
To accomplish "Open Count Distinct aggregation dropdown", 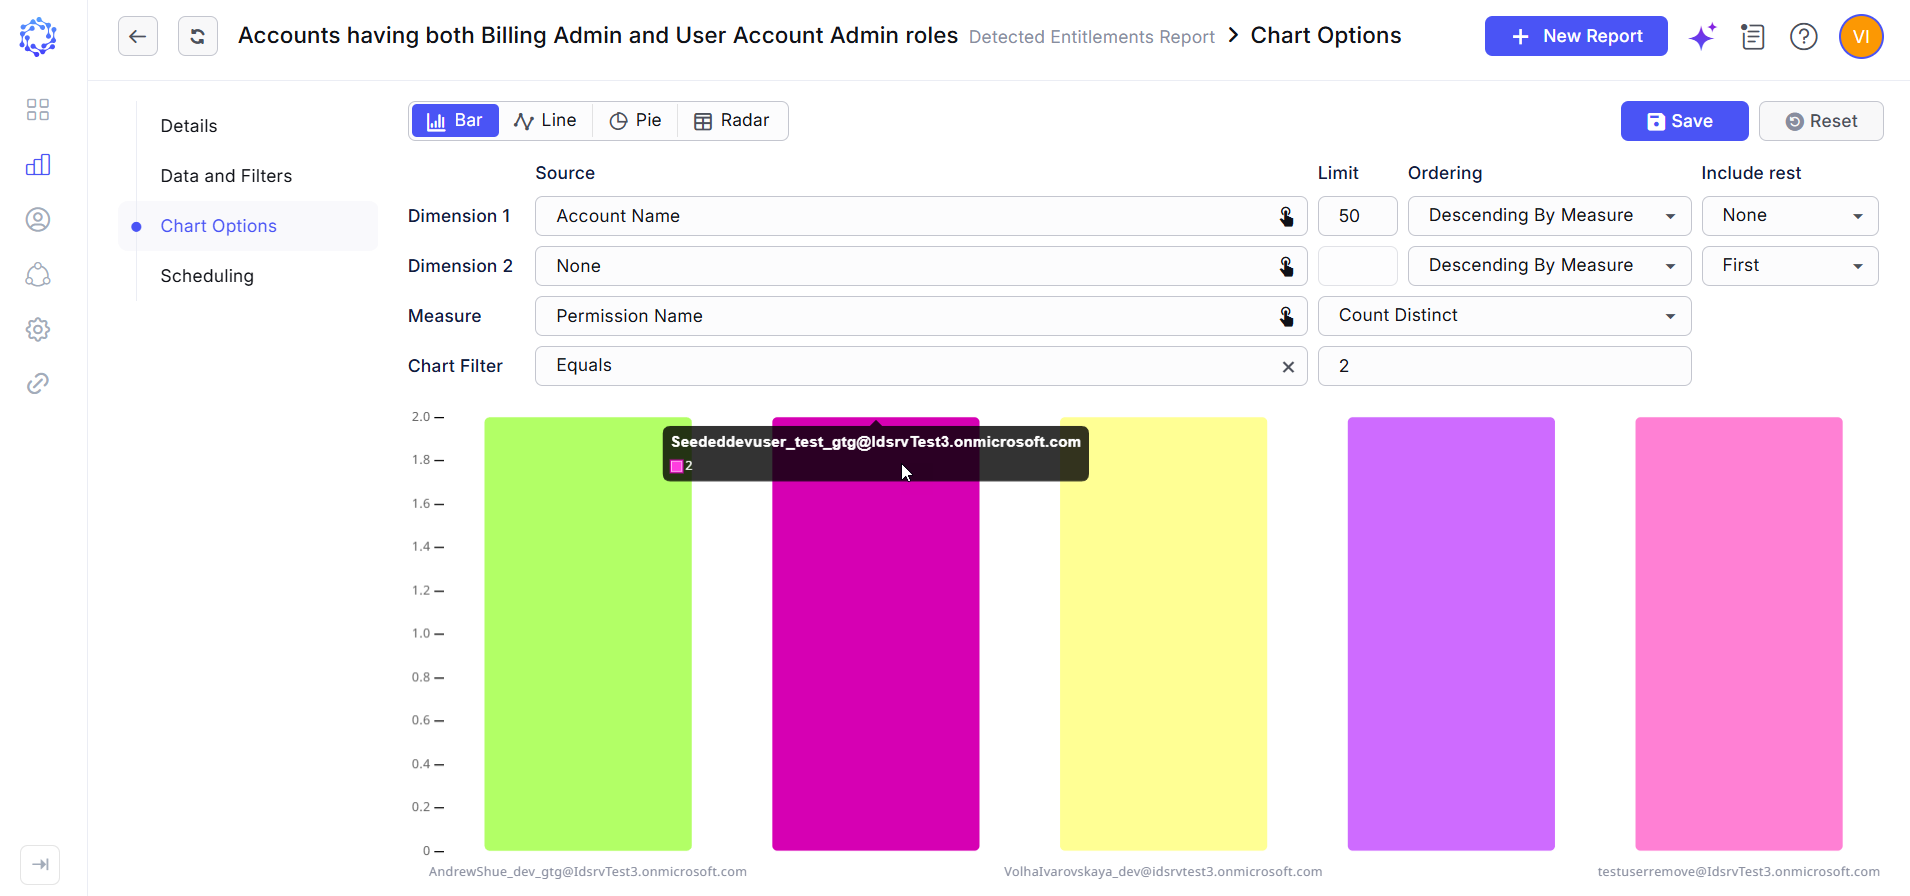I will [1504, 316].
